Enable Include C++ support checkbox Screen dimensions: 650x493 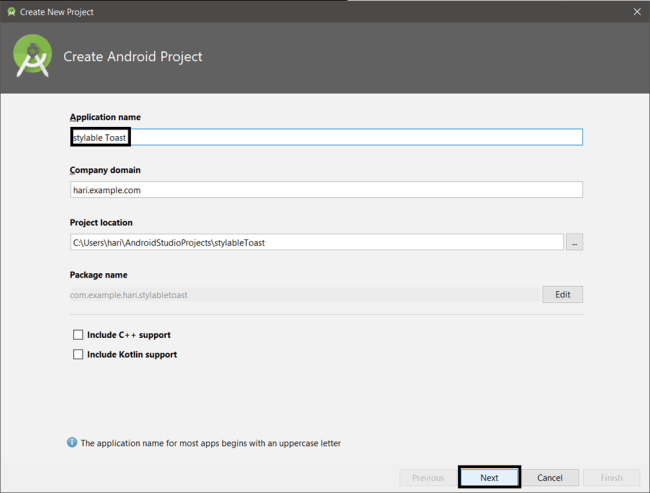coord(78,335)
